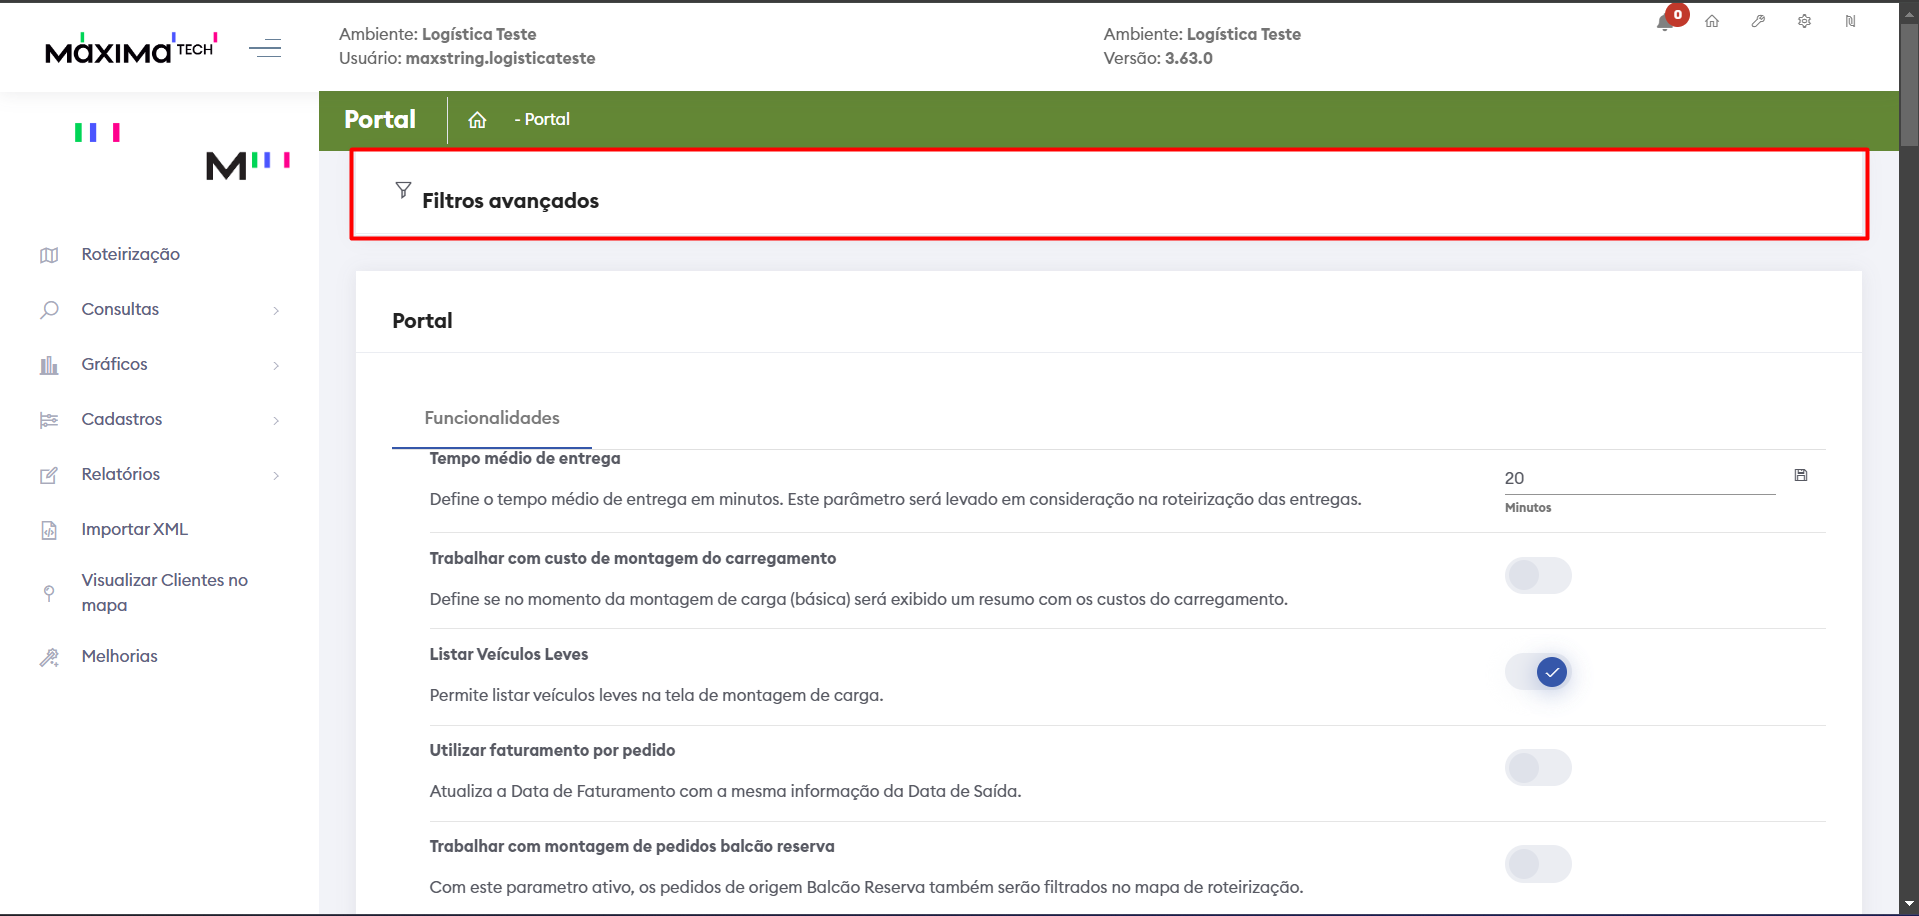Enable montagem de pedidos balcão reserva toggle
This screenshot has width=1919, height=916.
point(1538,864)
